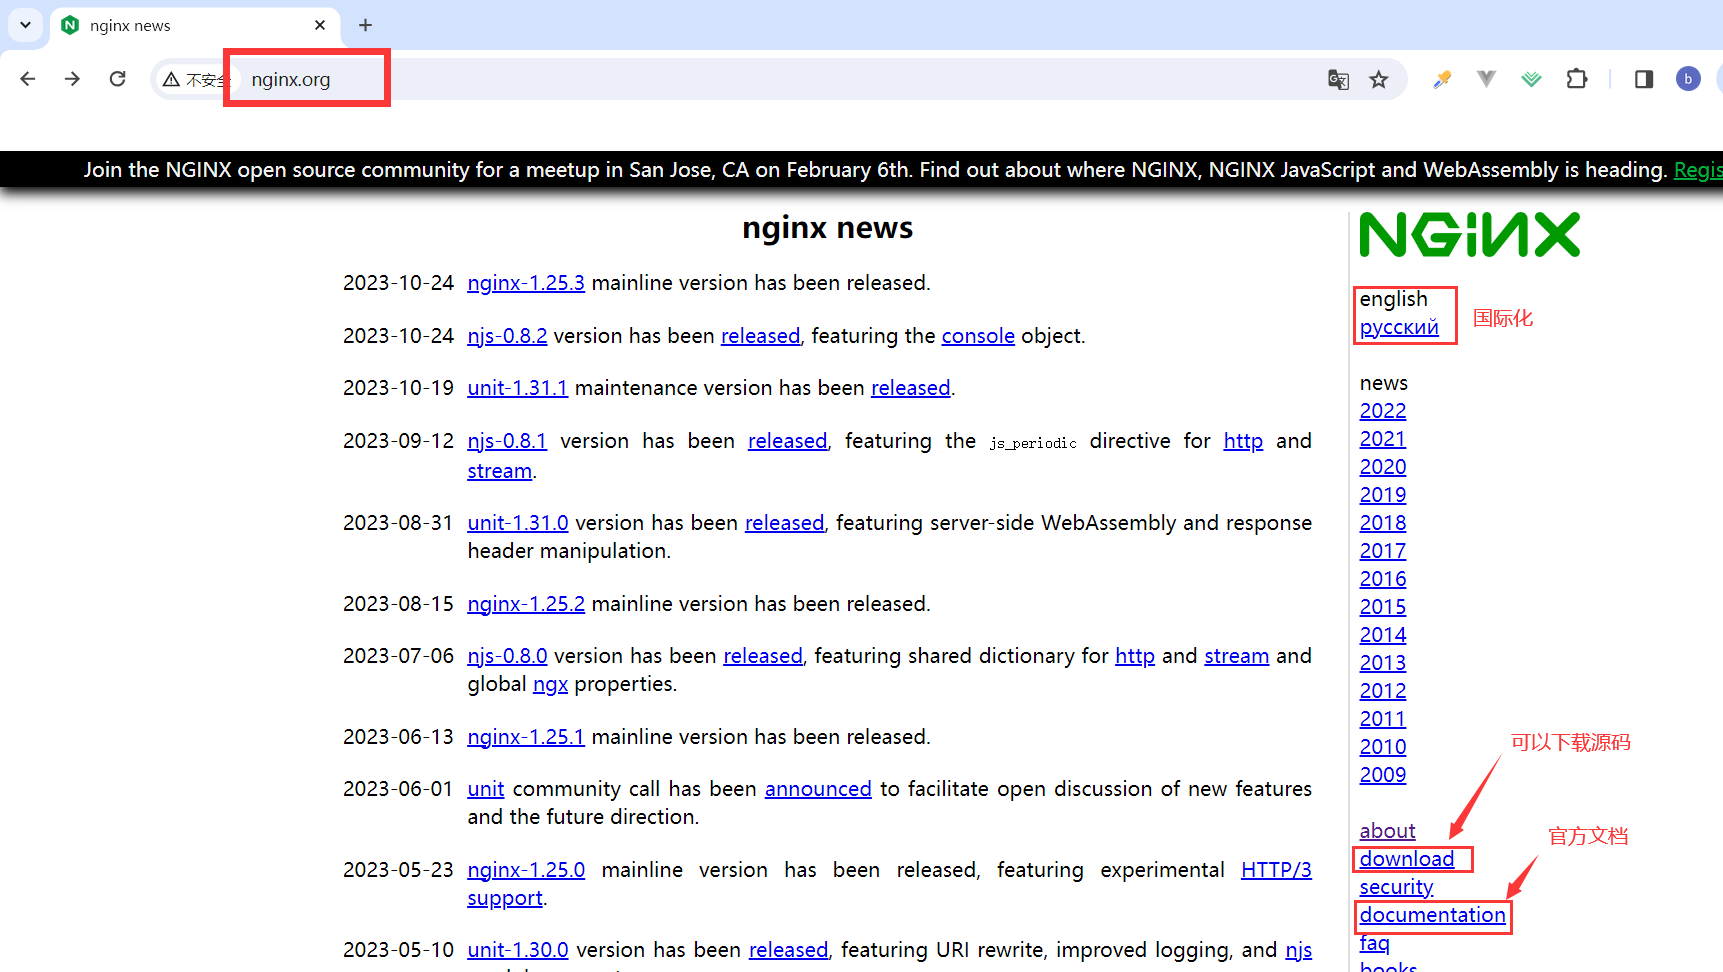Viewport: 1723px width, 972px height.
Task: Open the 2020 news archive
Action: (x=1383, y=467)
